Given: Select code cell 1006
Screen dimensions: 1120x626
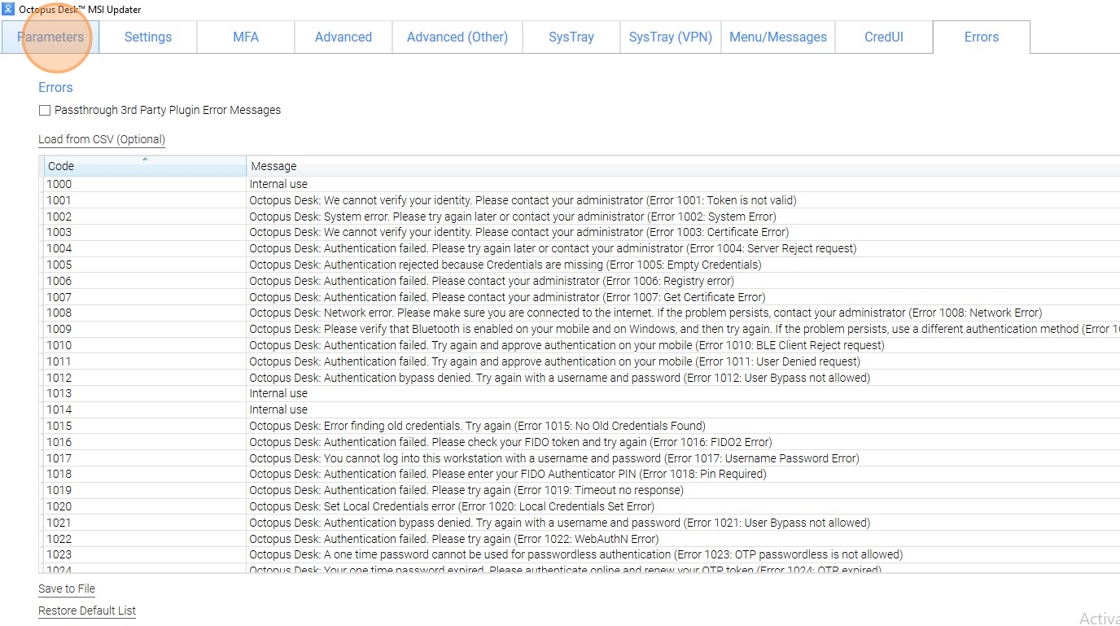Looking at the screenshot, I should [143, 281].
